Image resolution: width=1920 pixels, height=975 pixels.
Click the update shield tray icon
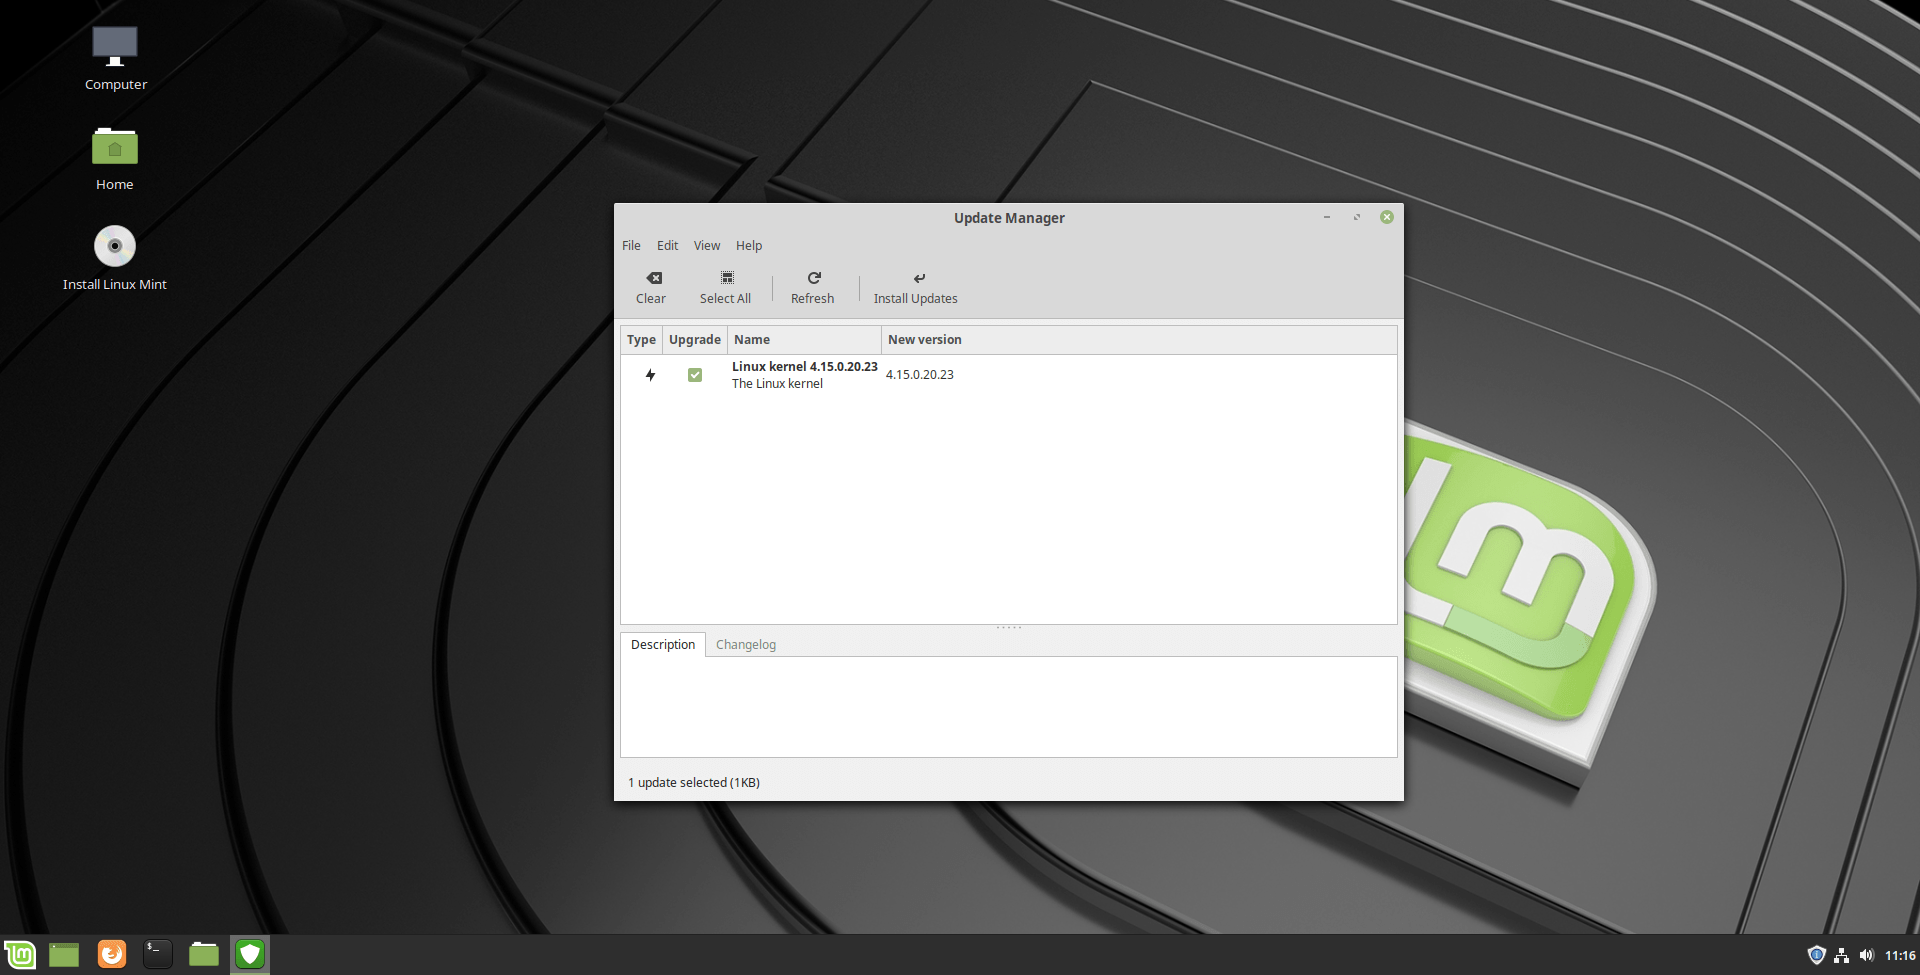(1817, 955)
